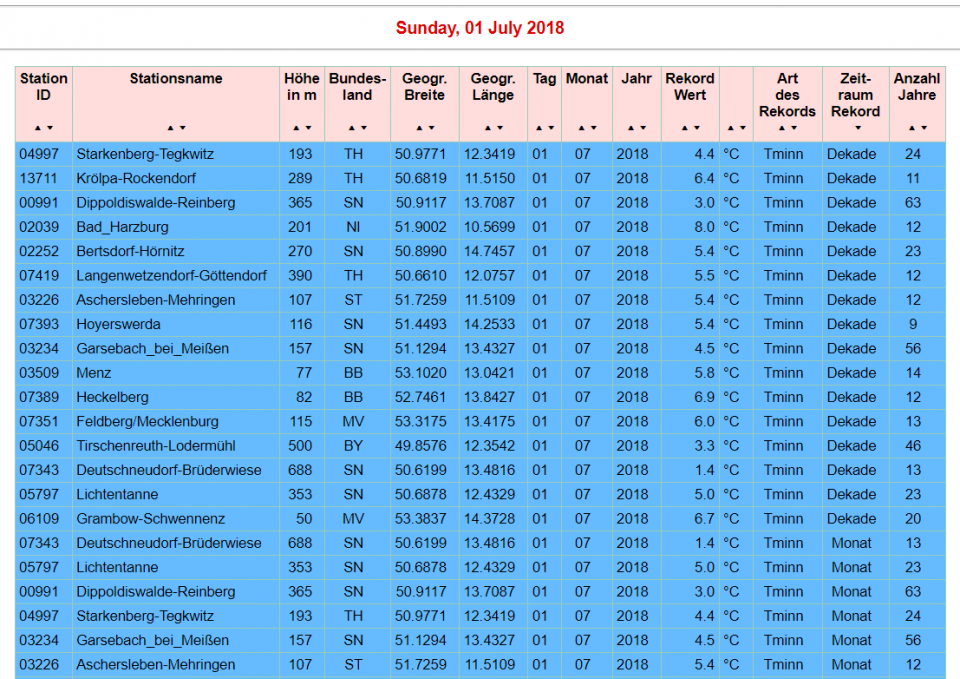The width and height of the screenshot is (960, 679).
Task: Sort Bundesland column descending
Action: pos(363,128)
